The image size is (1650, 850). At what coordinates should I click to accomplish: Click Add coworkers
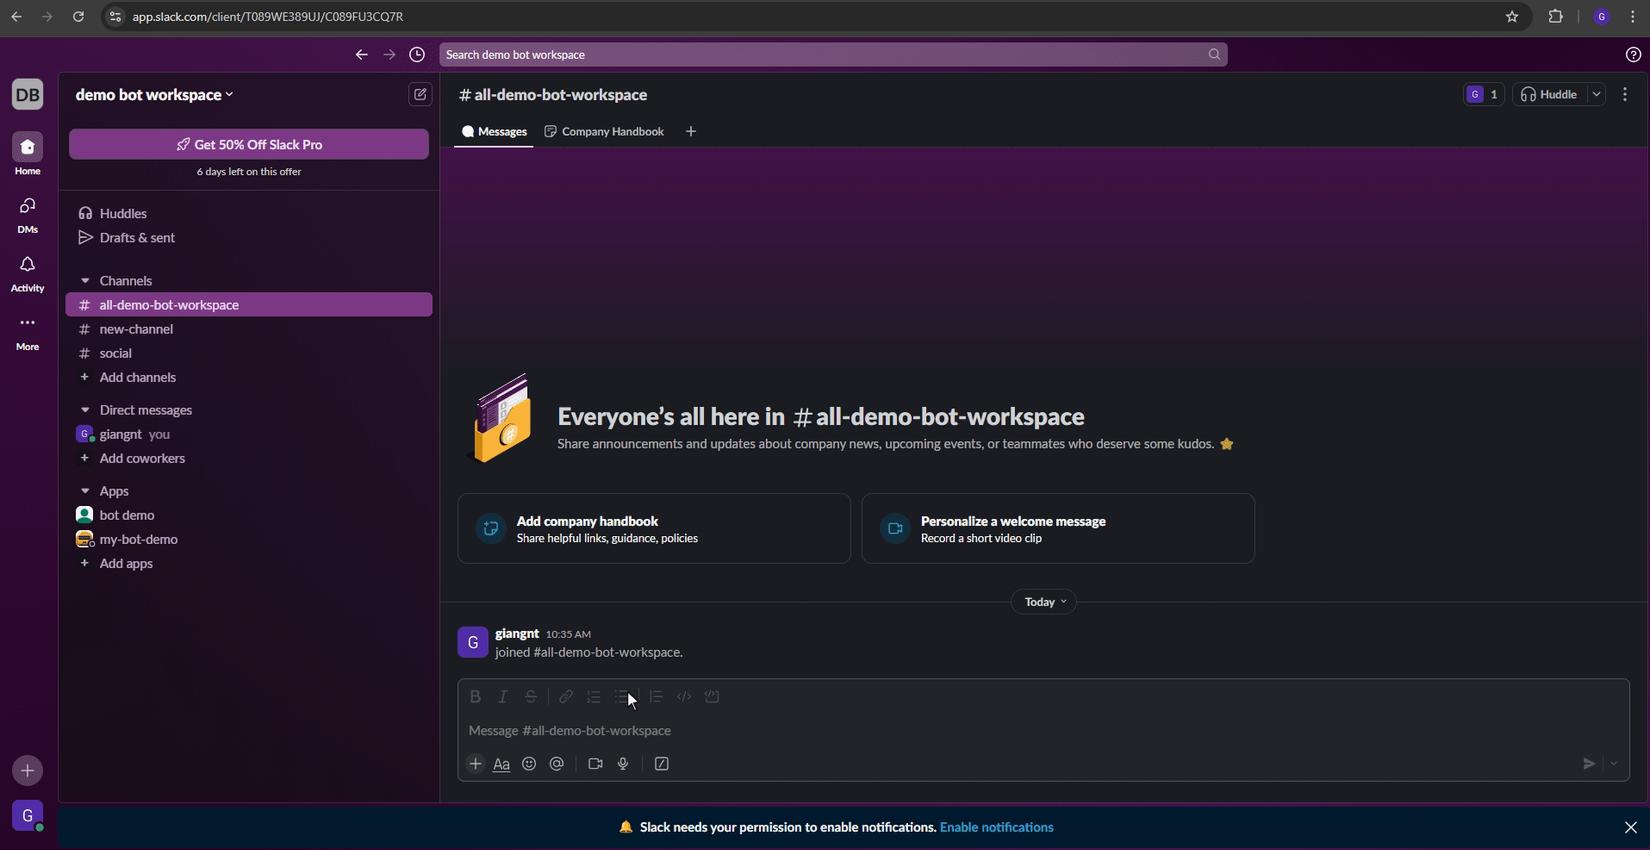[249, 458]
